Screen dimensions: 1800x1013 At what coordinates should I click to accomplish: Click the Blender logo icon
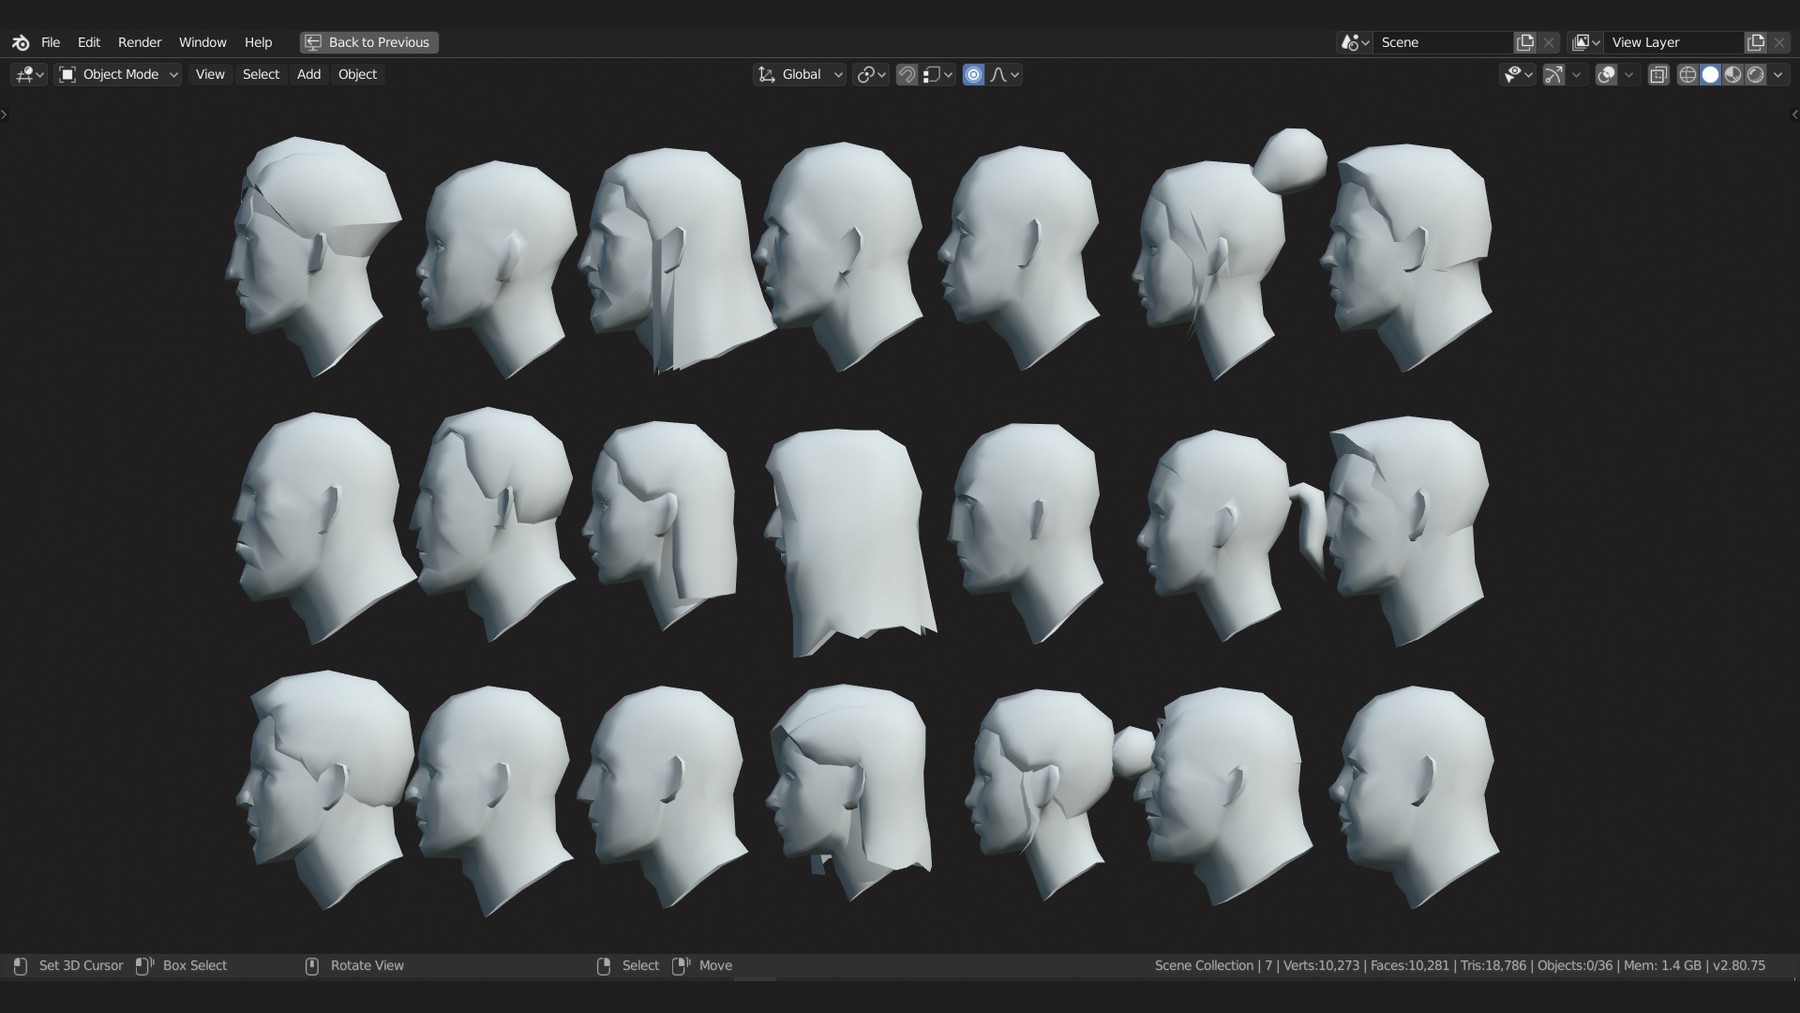pyautogui.click(x=19, y=42)
